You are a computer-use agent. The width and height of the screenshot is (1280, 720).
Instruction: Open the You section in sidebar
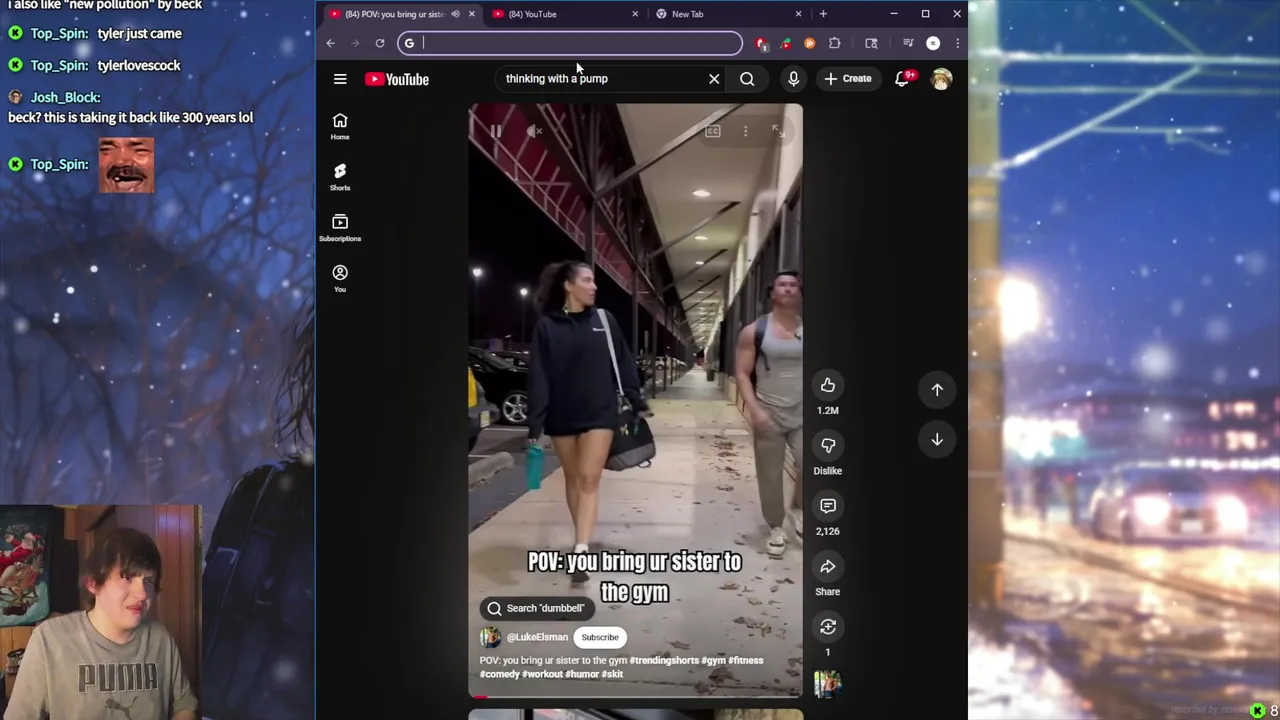point(340,279)
